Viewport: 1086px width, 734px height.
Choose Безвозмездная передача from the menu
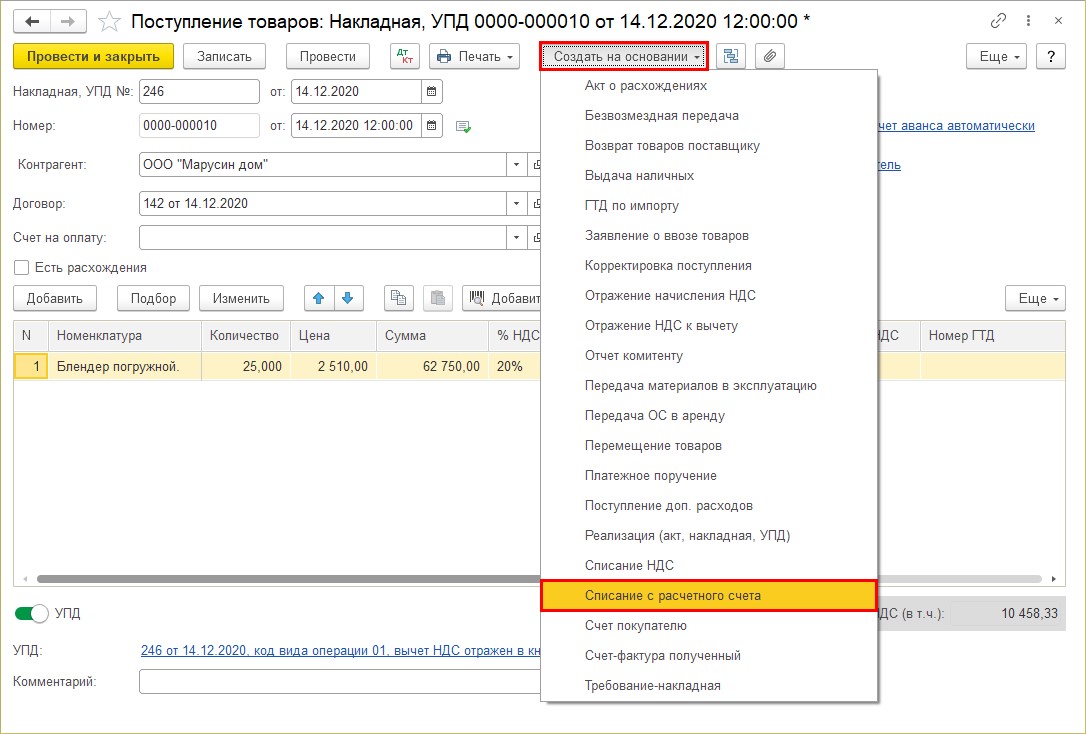[x=709, y=116]
